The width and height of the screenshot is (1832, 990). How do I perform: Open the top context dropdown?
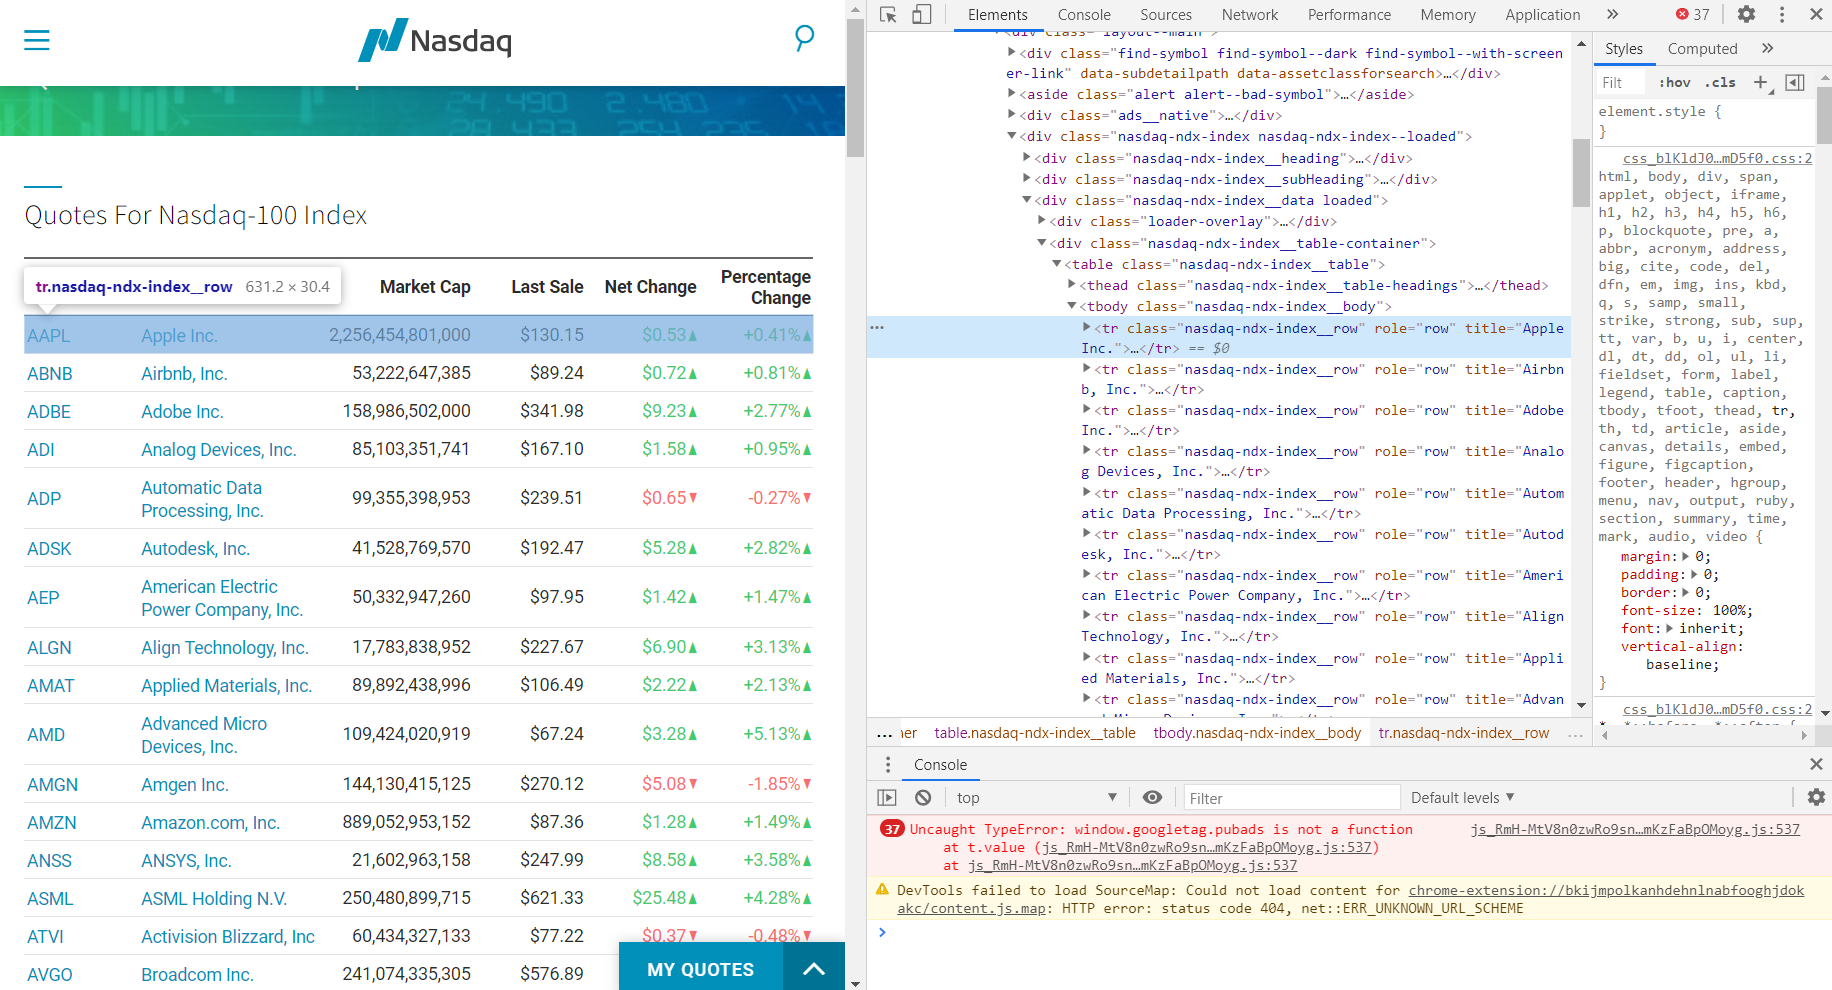(x=1037, y=798)
